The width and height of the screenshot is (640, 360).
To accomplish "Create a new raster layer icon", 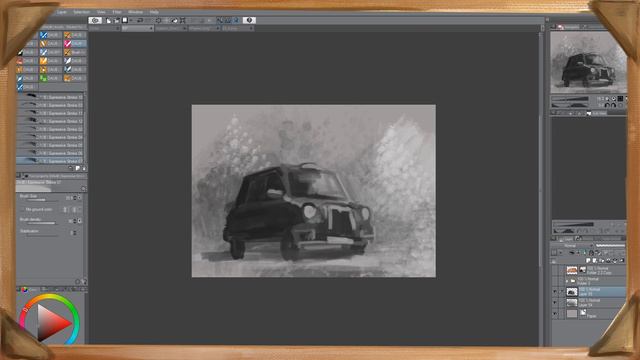I will pyautogui.click(x=588, y=260).
